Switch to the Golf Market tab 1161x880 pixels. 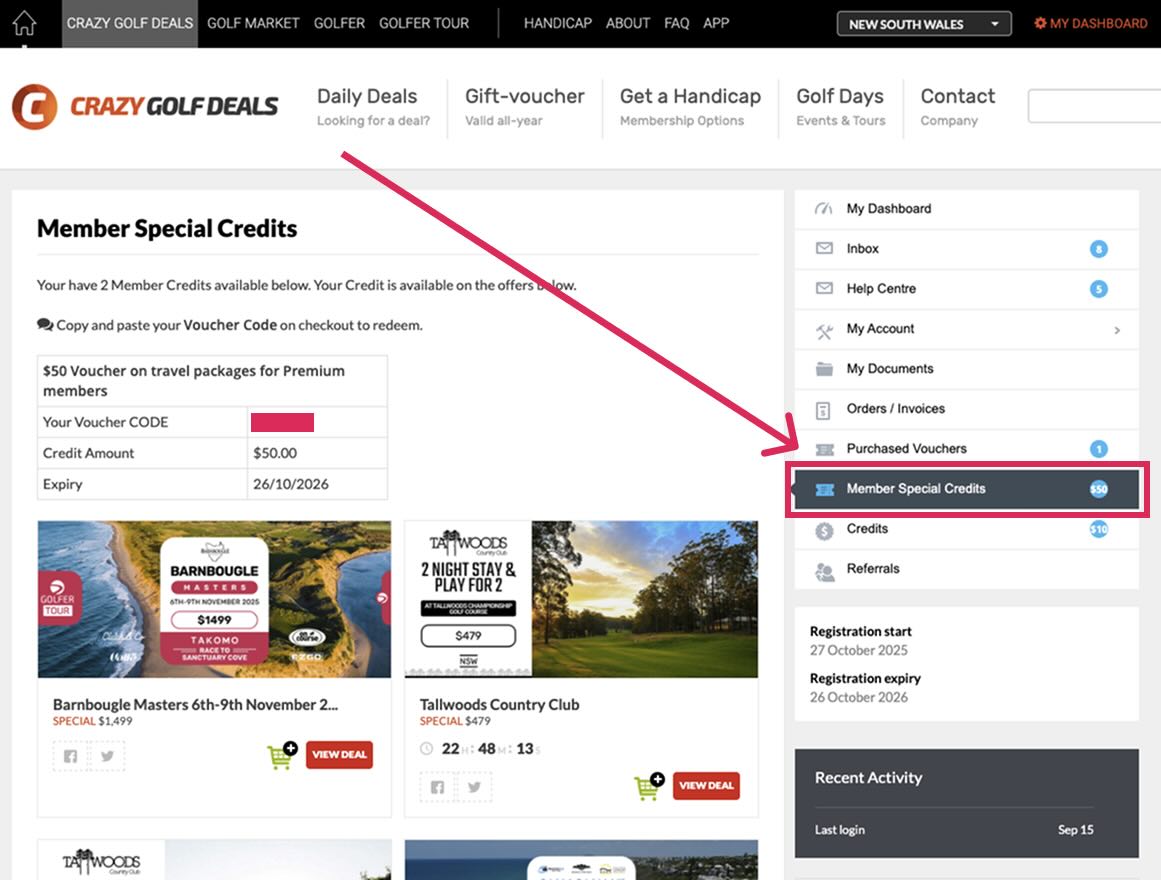(253, 23)
